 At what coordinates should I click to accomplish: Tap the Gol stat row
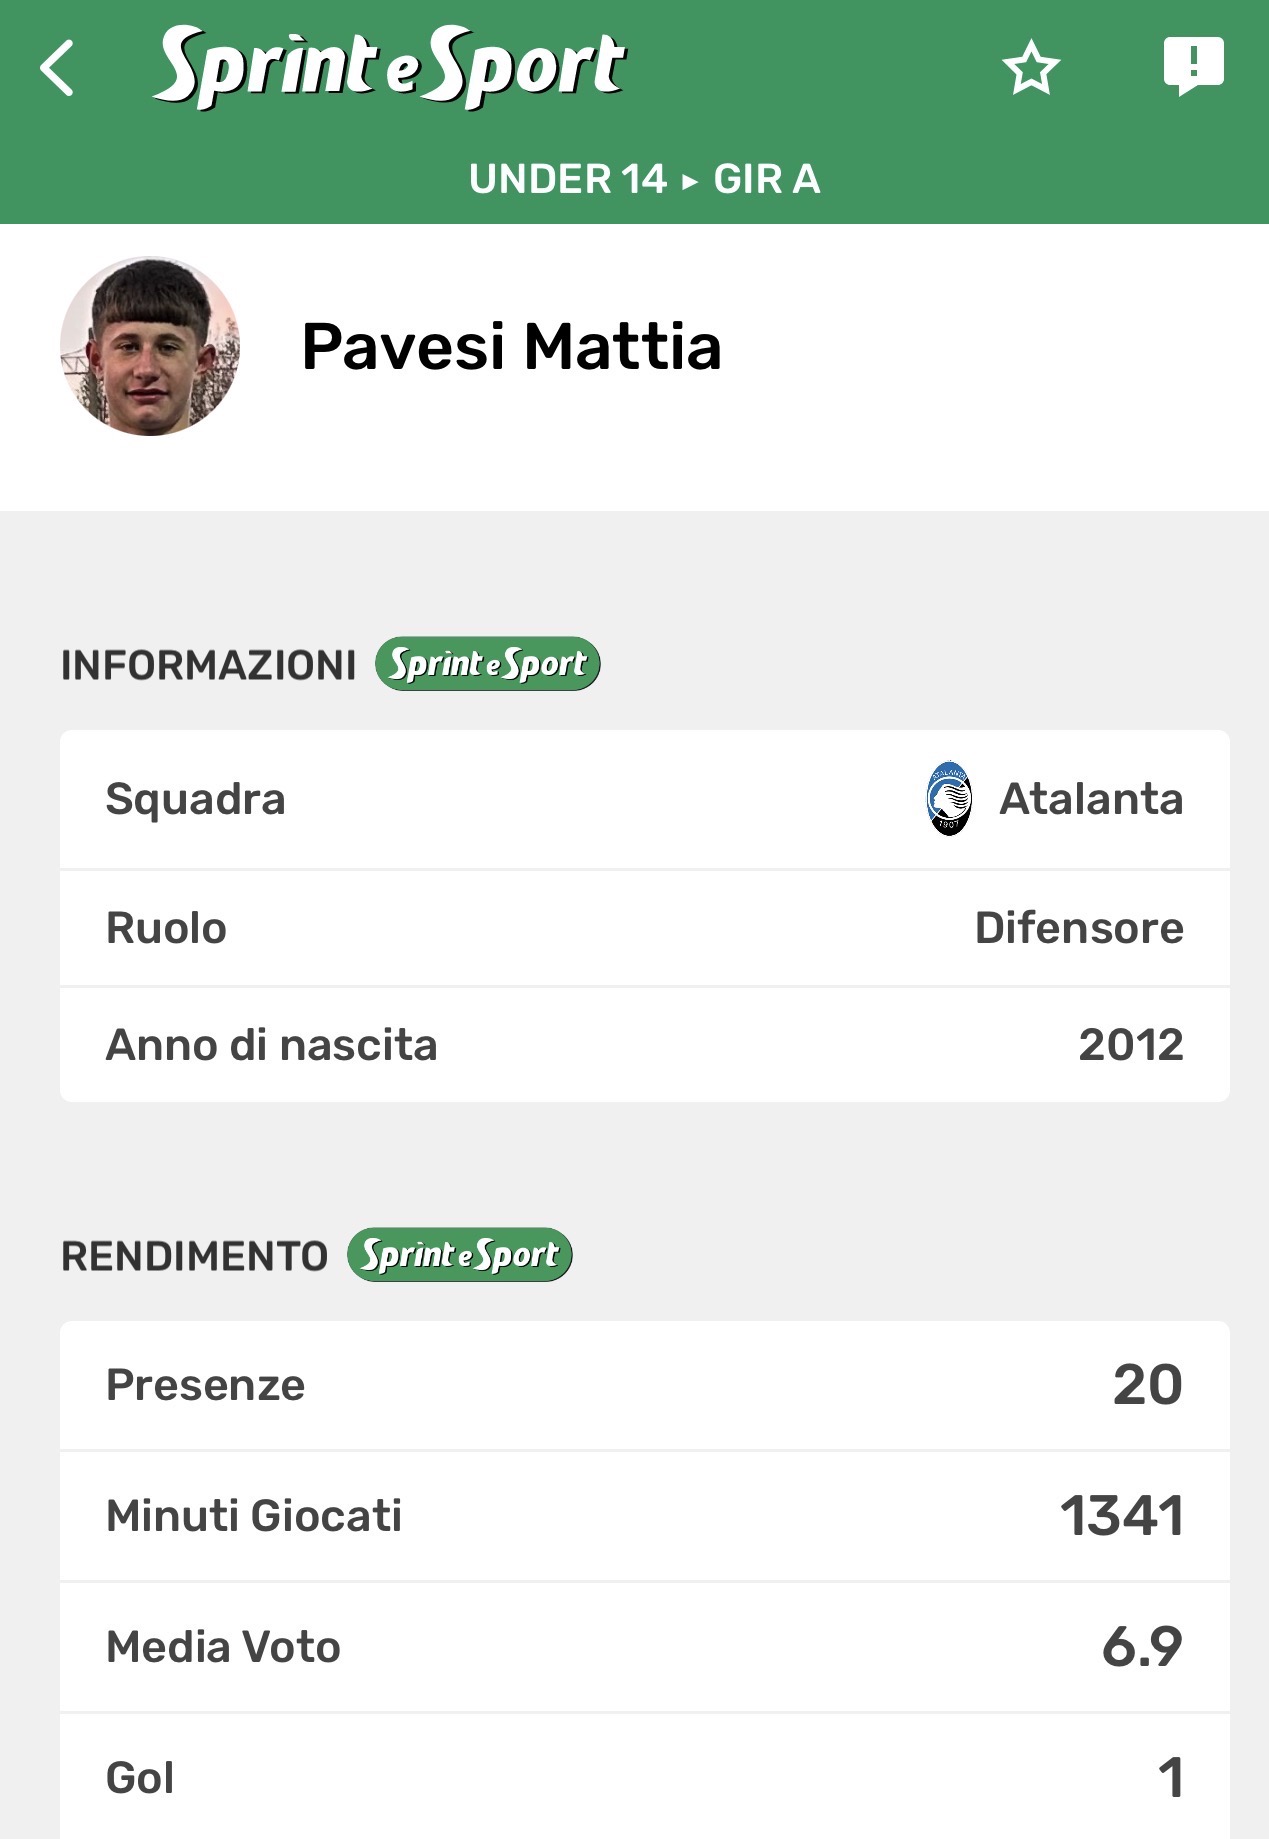click(x=644, y=1778)
